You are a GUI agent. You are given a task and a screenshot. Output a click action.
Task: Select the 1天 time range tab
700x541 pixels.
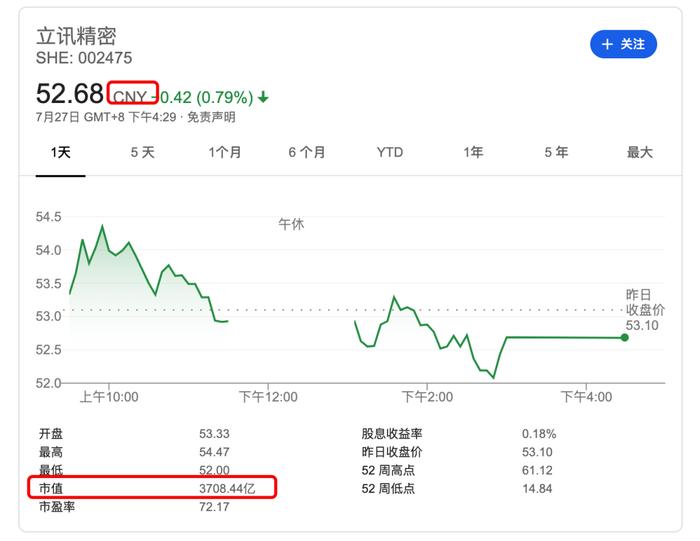[60, 153]
